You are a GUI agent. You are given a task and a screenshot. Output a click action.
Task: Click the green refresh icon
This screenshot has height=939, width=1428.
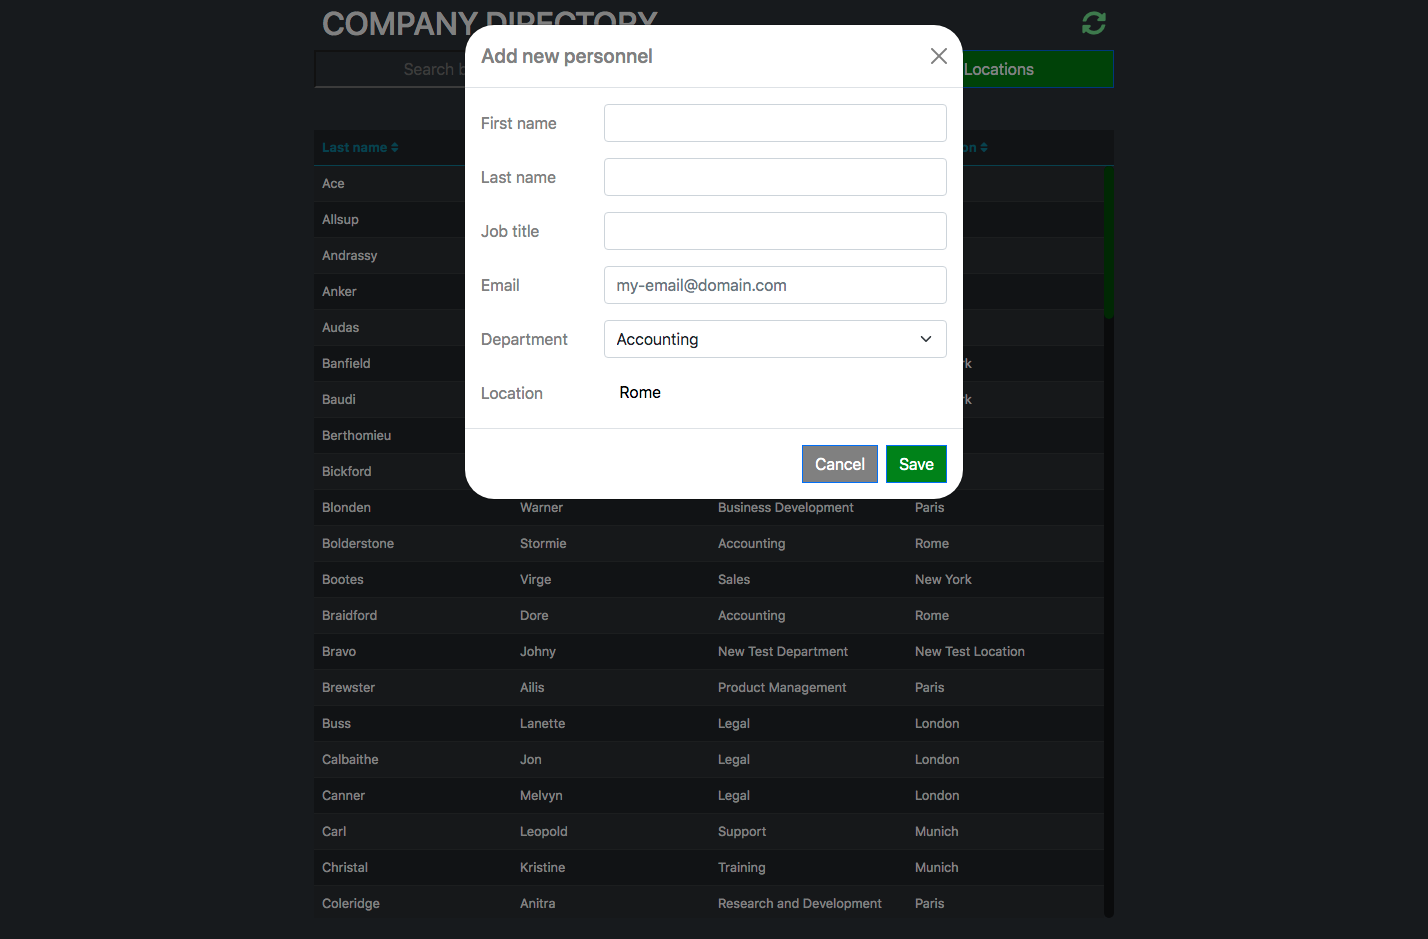(1093, 23)
